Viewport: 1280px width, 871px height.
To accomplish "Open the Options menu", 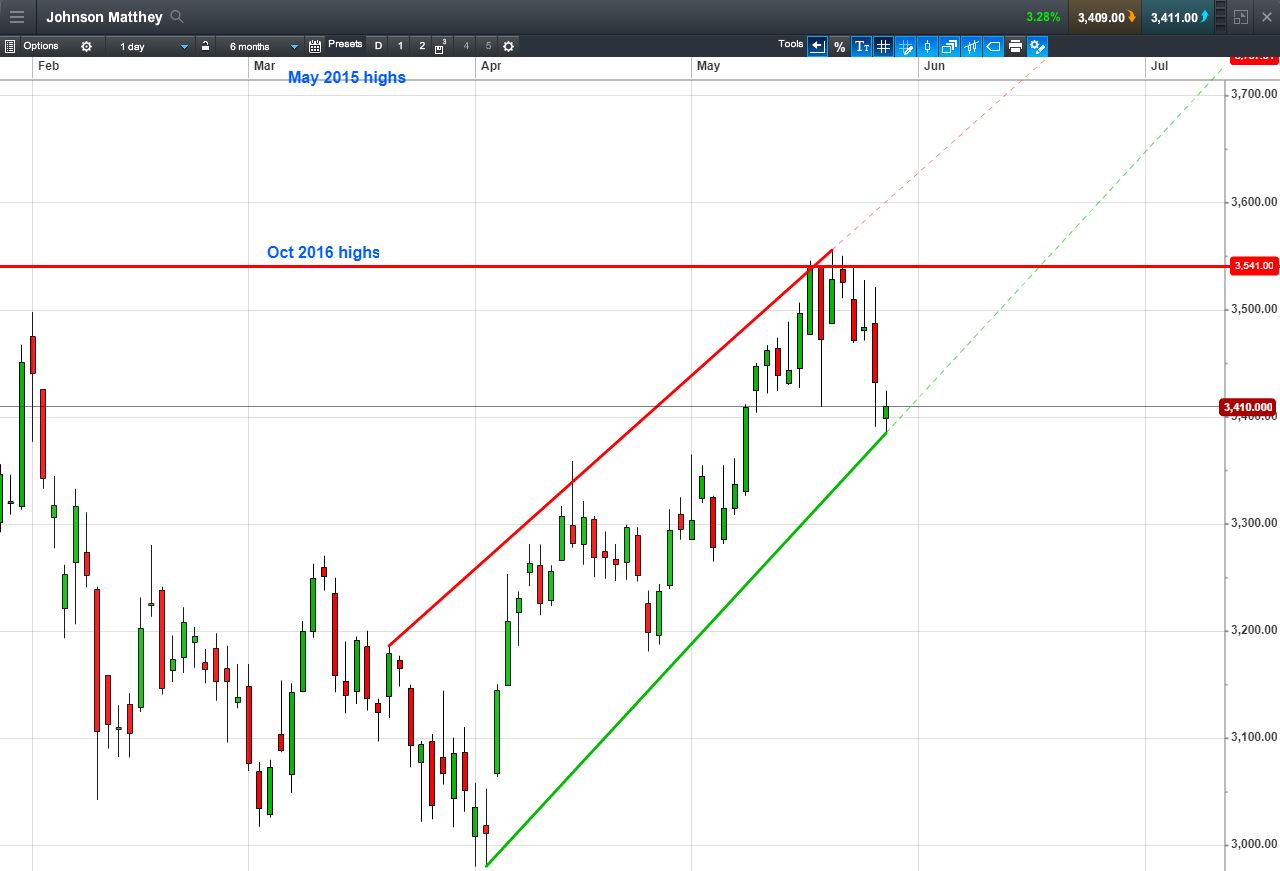I will (x=41, y=46).
